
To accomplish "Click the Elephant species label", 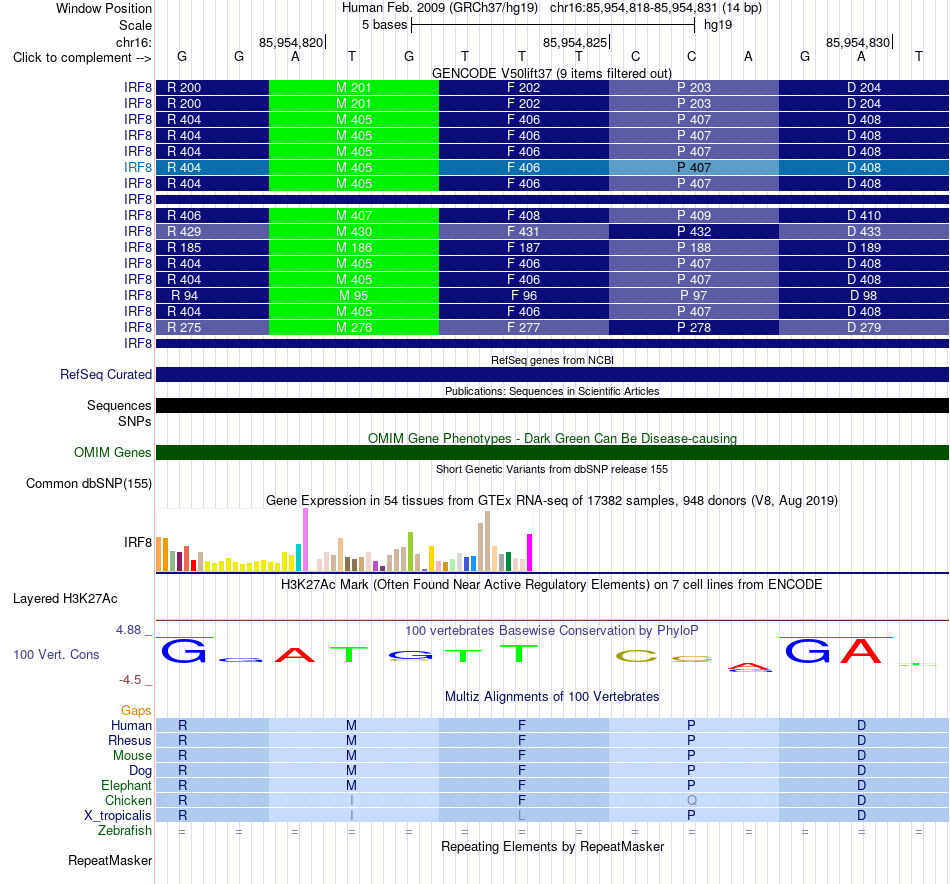I will [126, 785].
